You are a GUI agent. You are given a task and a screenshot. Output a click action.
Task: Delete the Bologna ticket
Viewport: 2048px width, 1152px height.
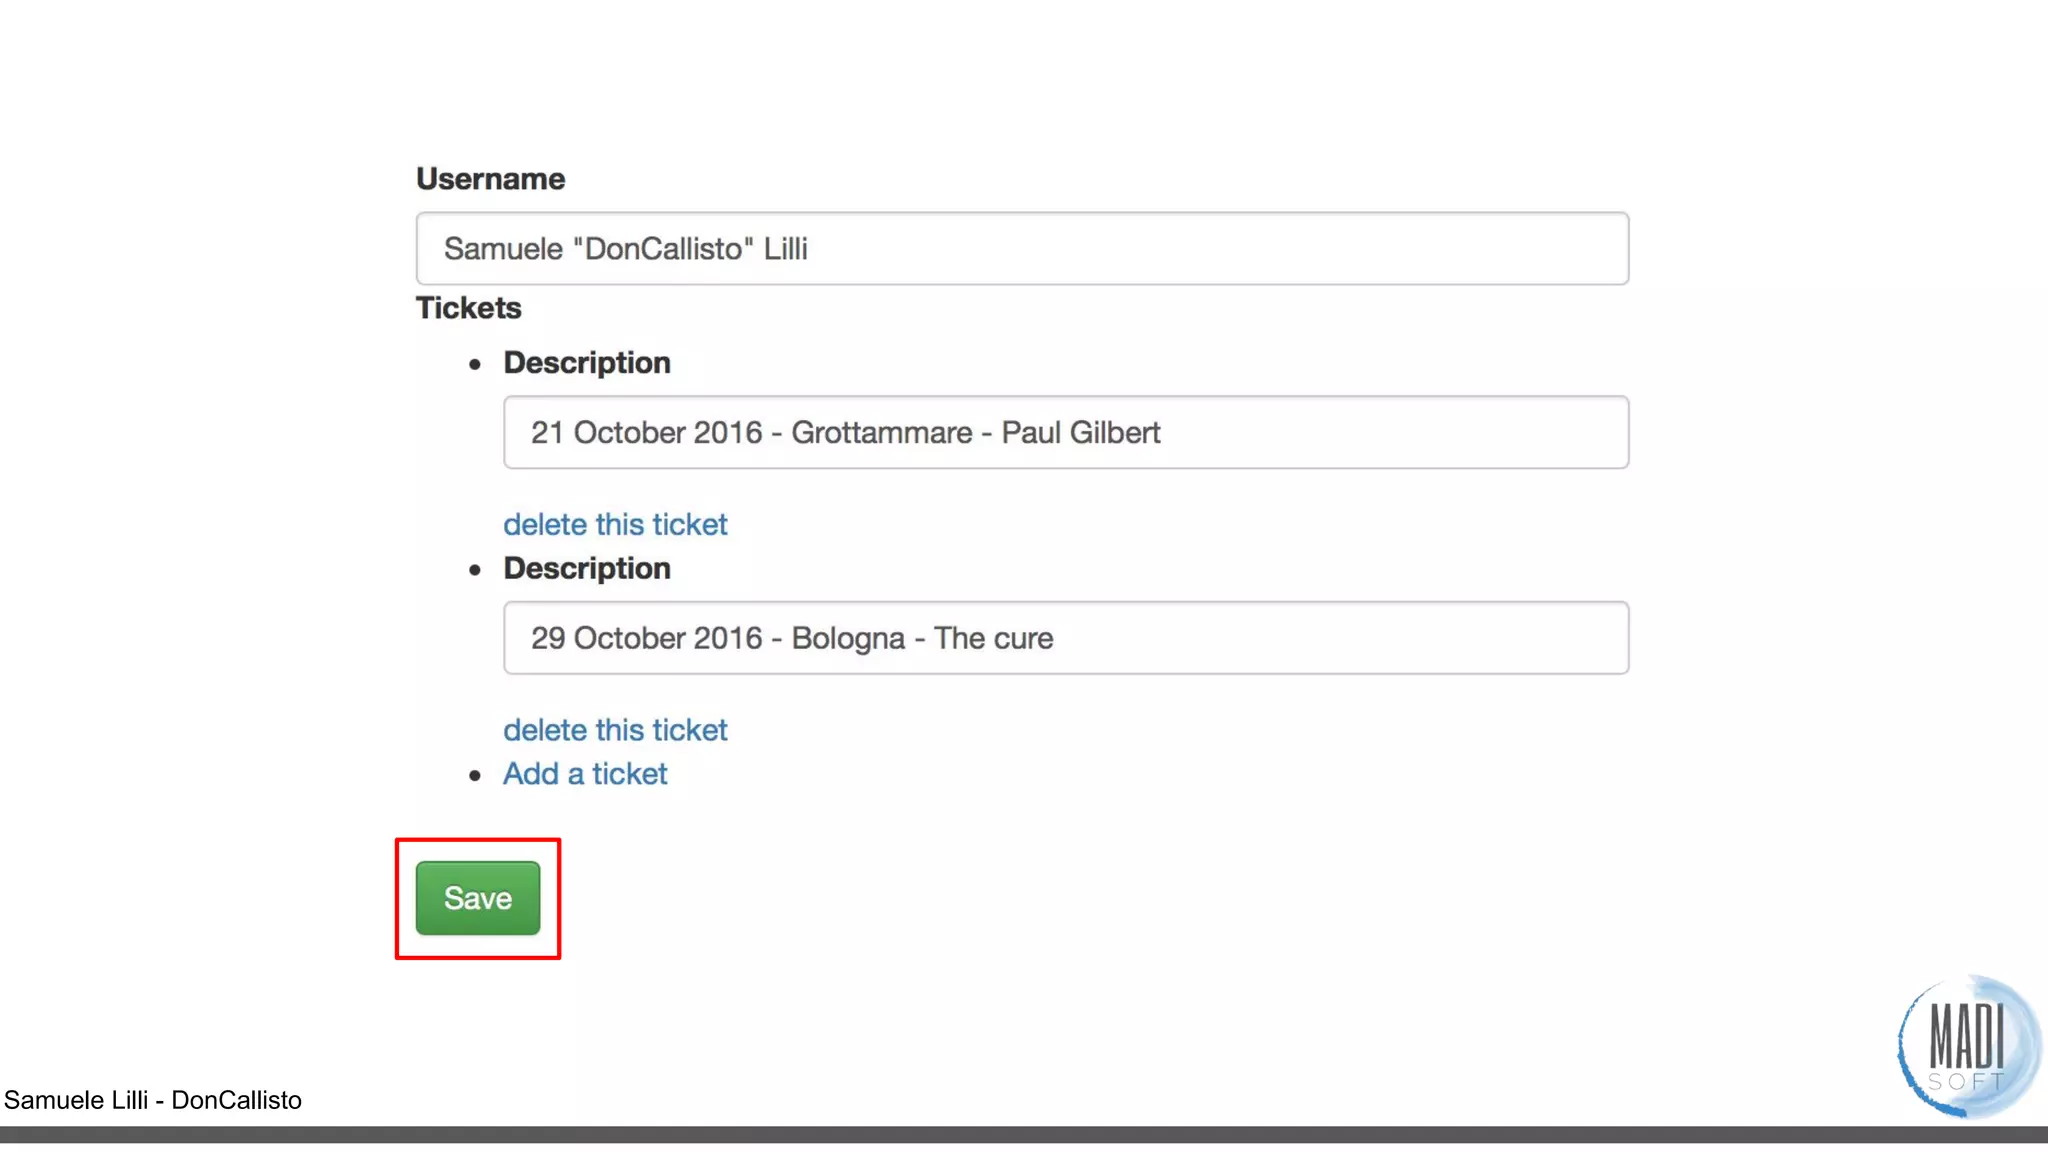click(x=615, y=730)
